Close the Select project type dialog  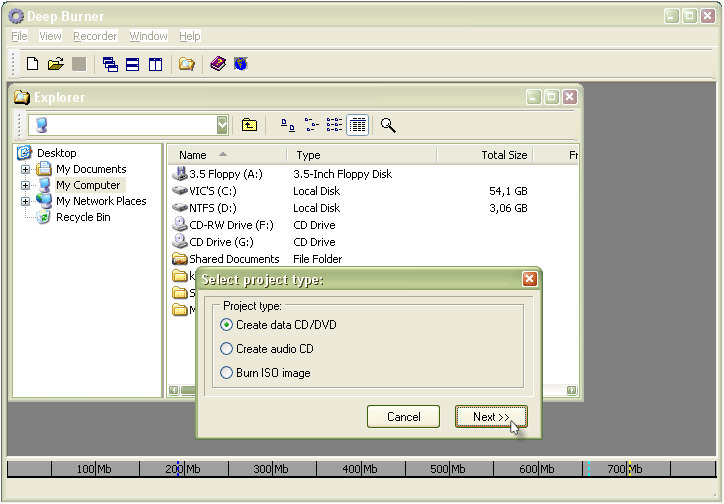click(530, 279)
